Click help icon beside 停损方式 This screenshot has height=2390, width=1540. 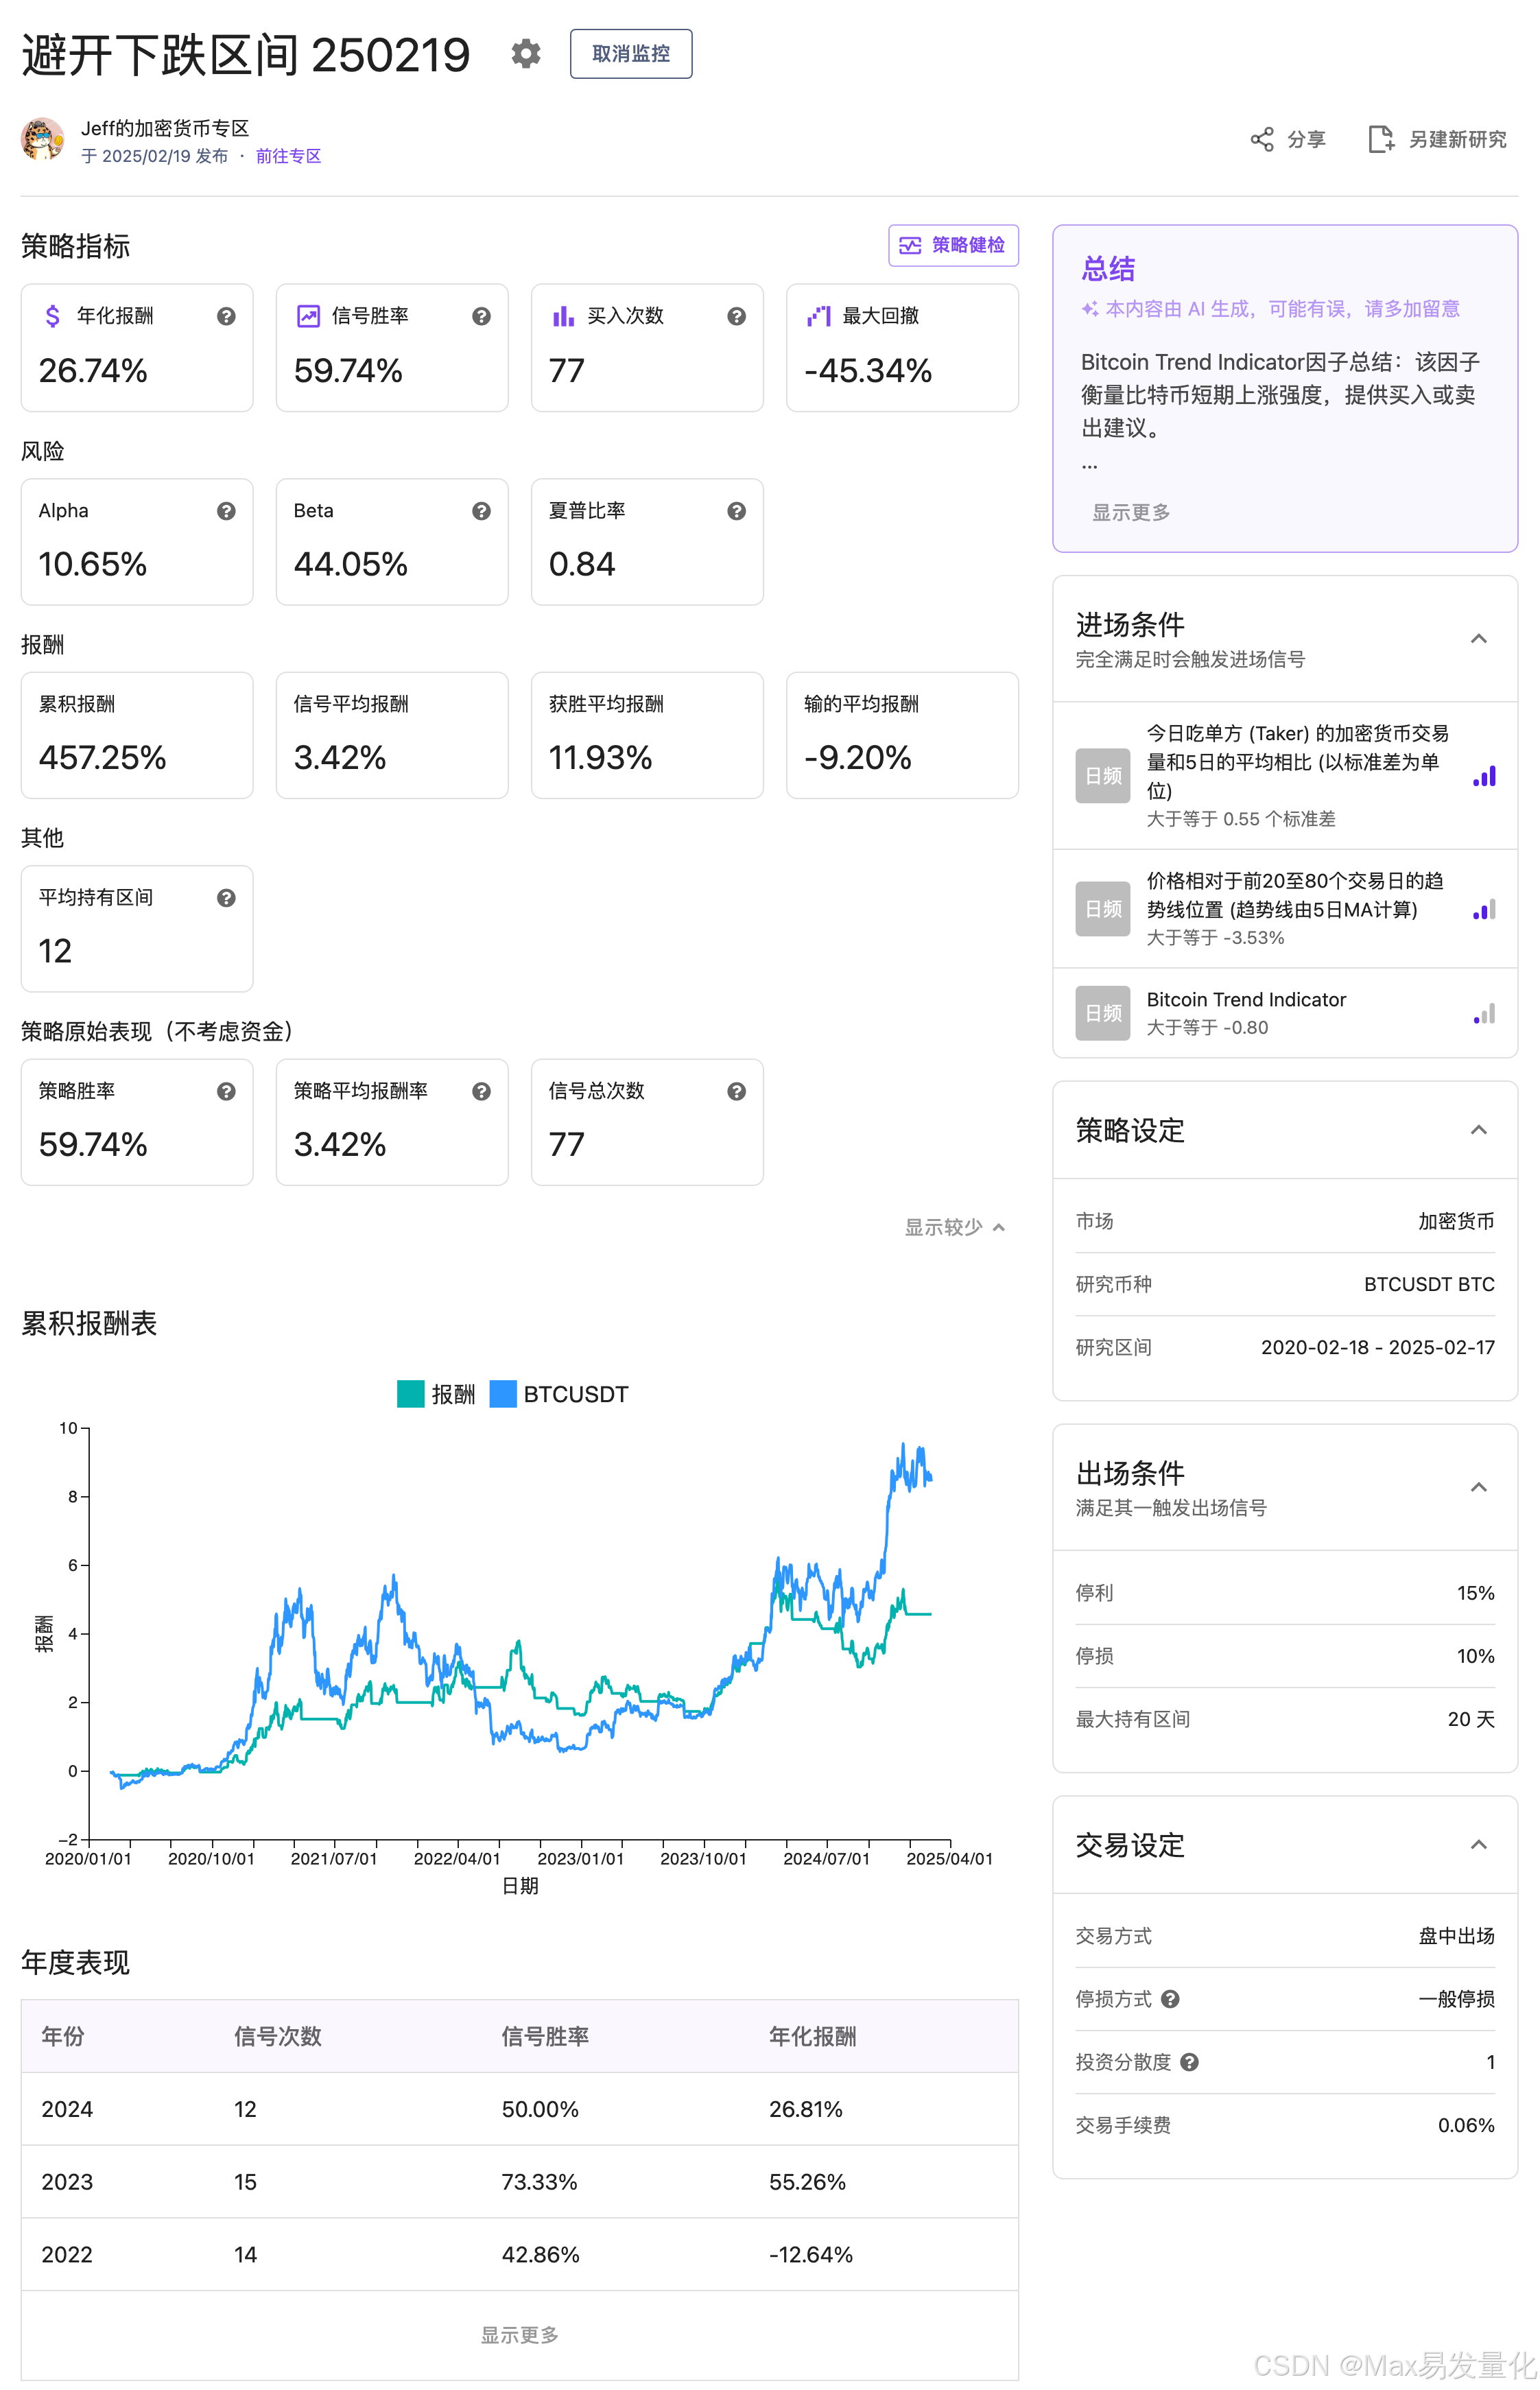(1170, 1999)
